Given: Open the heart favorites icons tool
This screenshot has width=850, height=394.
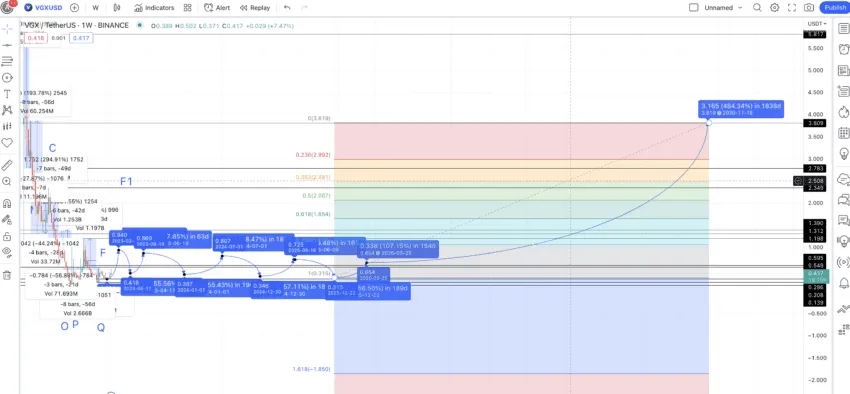Looking at the screenshot, I should coord(7,143).
